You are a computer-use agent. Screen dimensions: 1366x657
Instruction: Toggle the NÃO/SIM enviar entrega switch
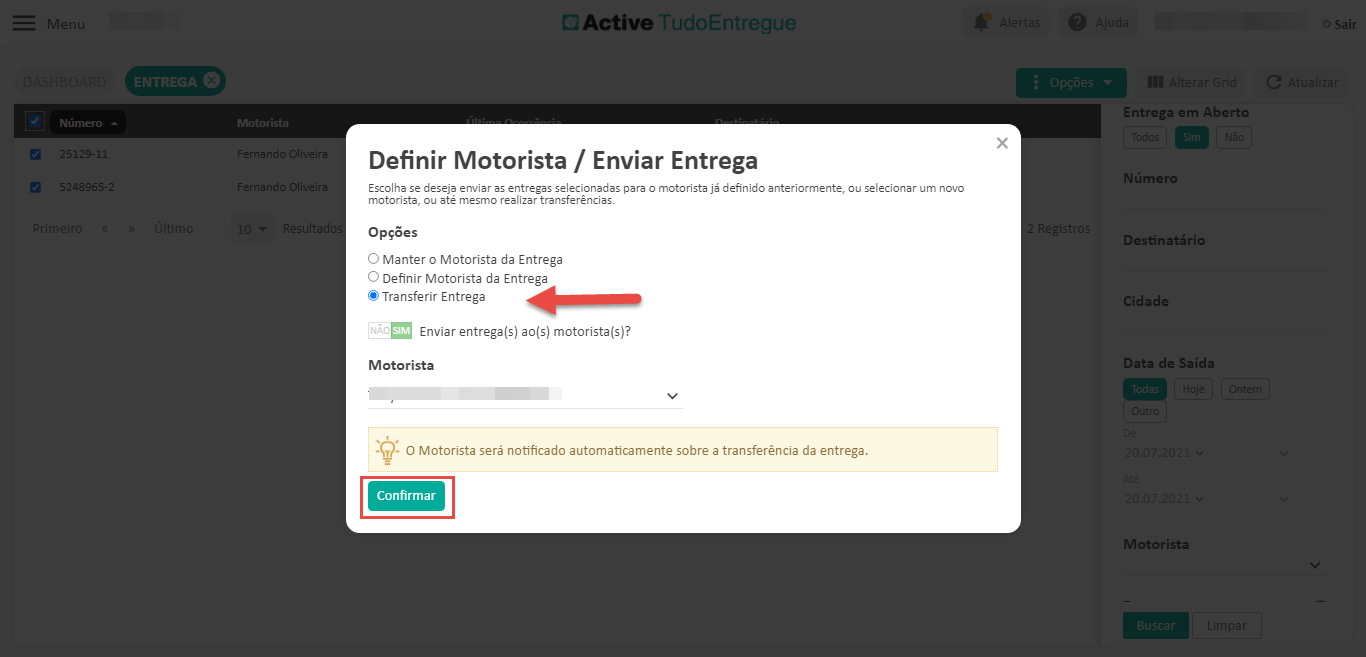[x=390, y=331]
